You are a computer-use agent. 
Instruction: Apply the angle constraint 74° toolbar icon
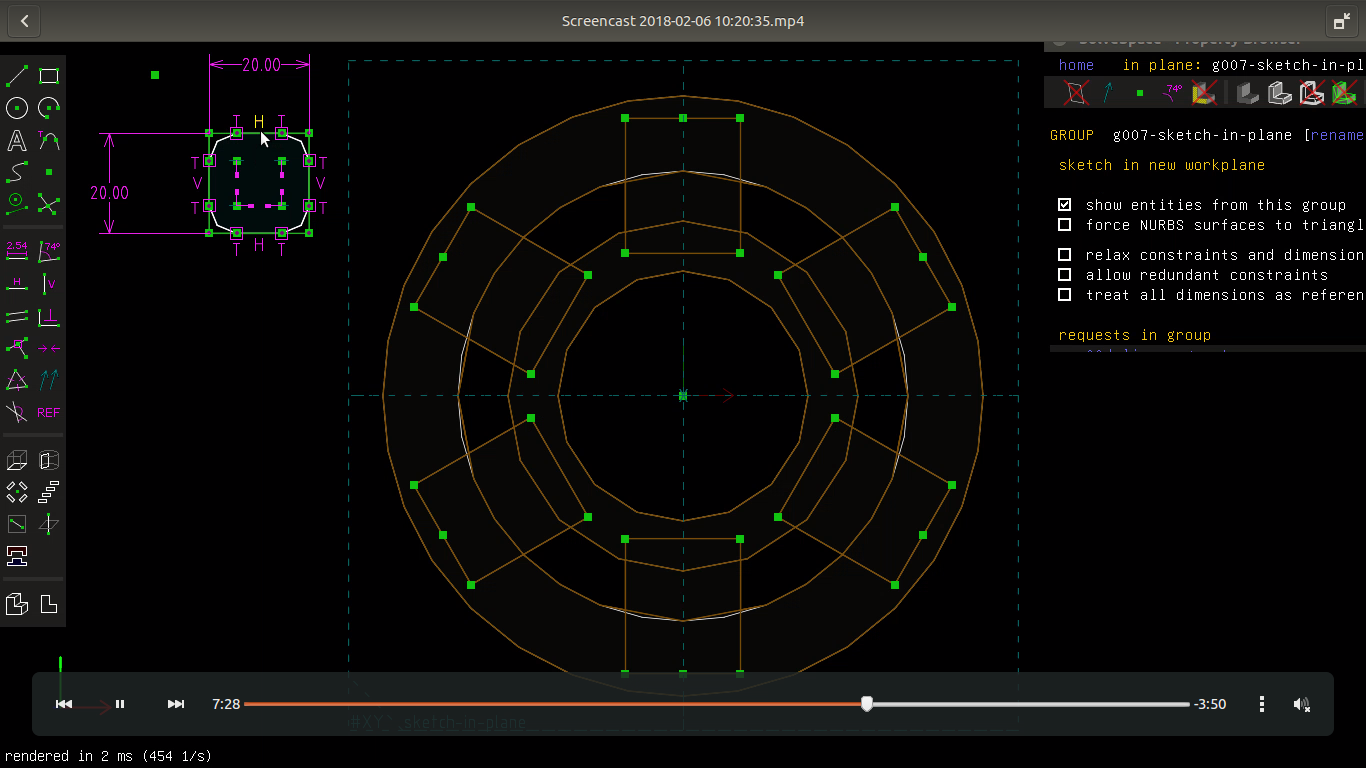pos(49,250)
